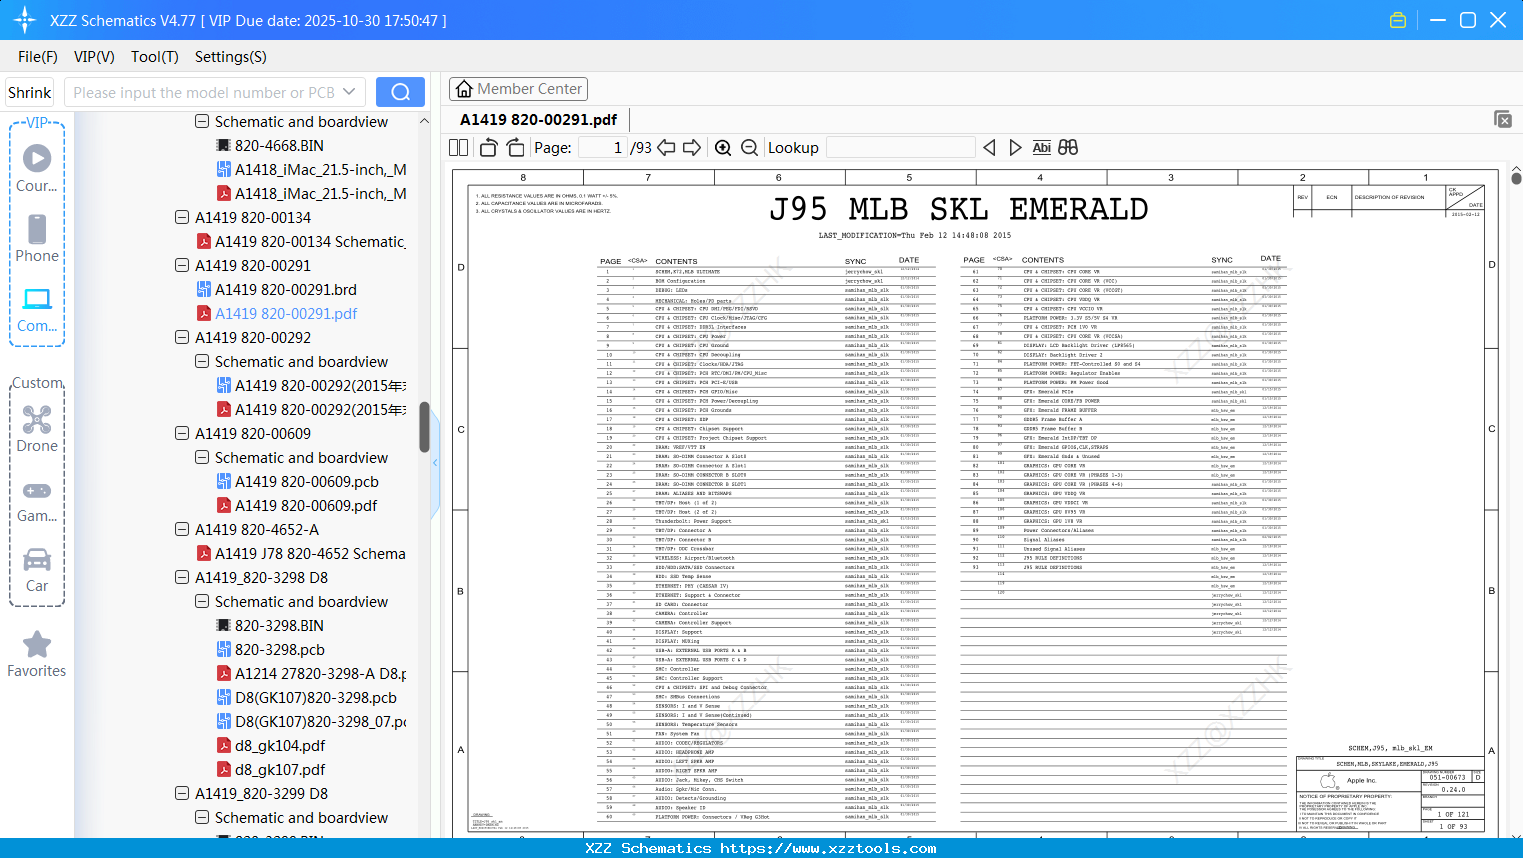
Task: Click the binoculars search icon
Action: pos(1068,148)
